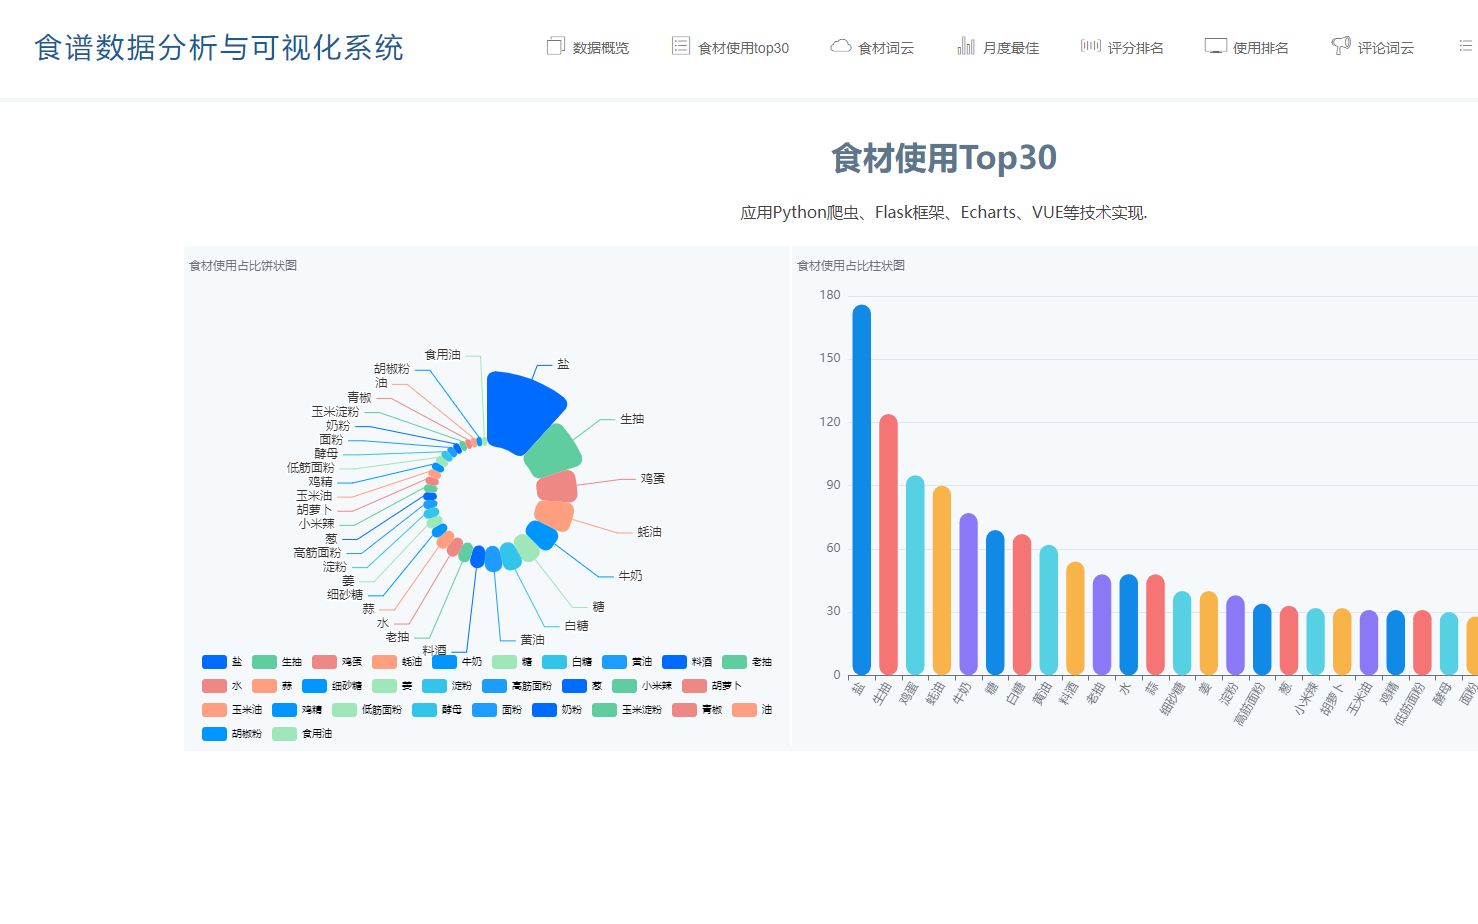
Task: Switch to the 食材使用top30 nav item
Action: pyautogui.click(x=743, y=46)
